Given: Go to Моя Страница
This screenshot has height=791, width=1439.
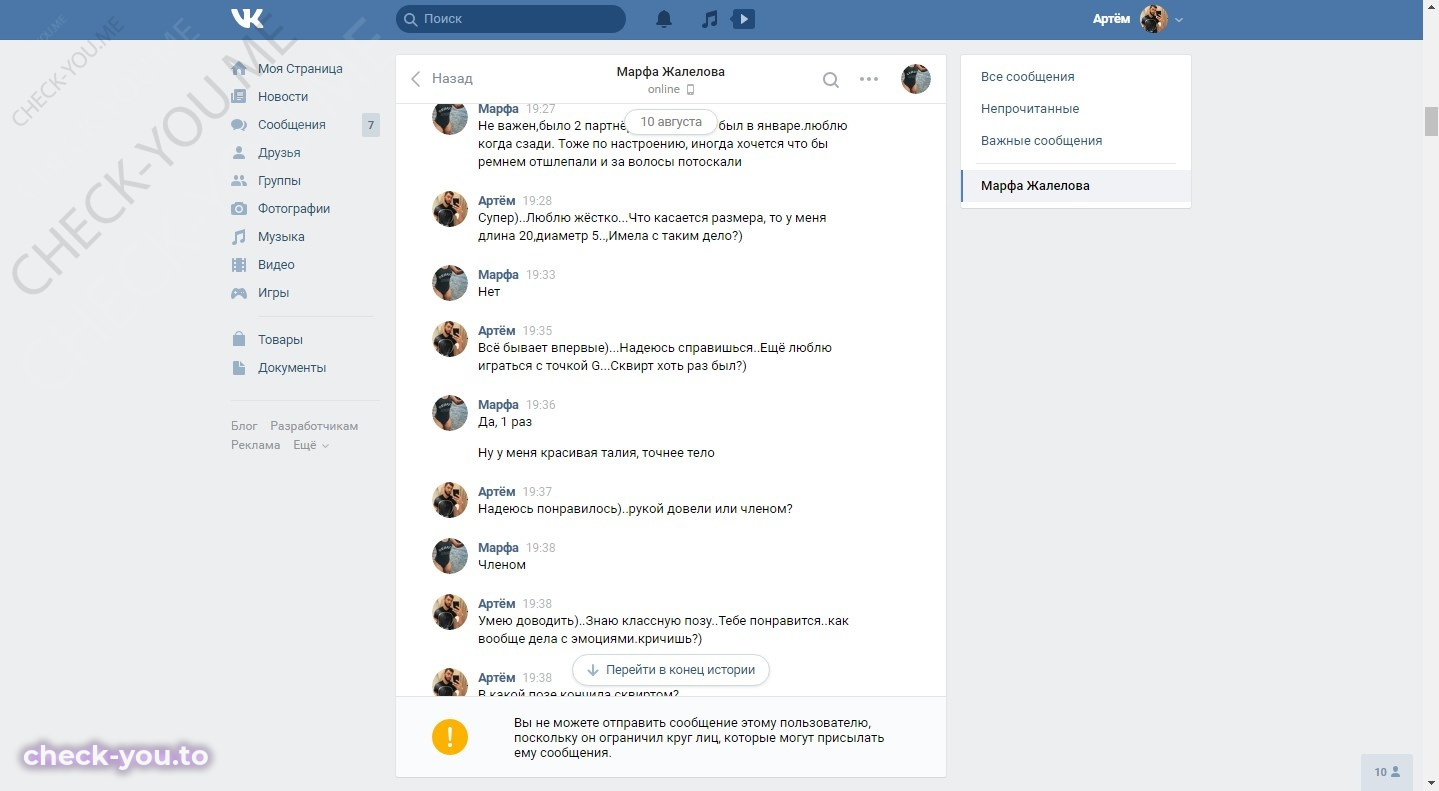Looking at the screenshot, I should click(x=300, y=69).
